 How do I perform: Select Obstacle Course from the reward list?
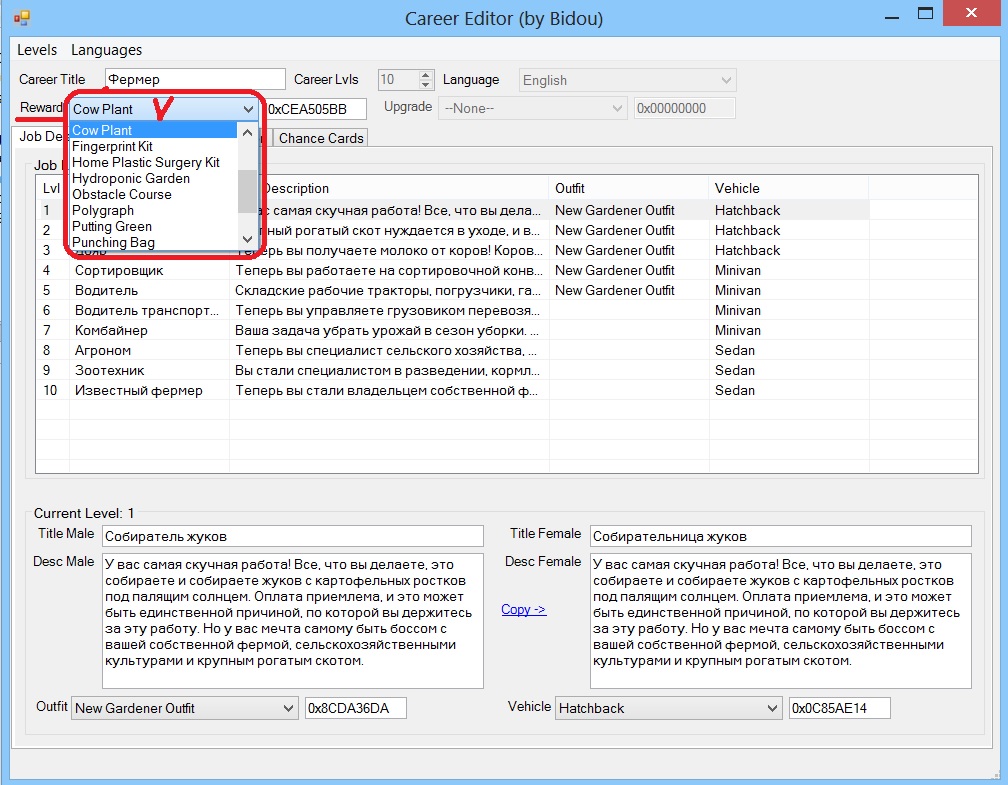(122, 194)
